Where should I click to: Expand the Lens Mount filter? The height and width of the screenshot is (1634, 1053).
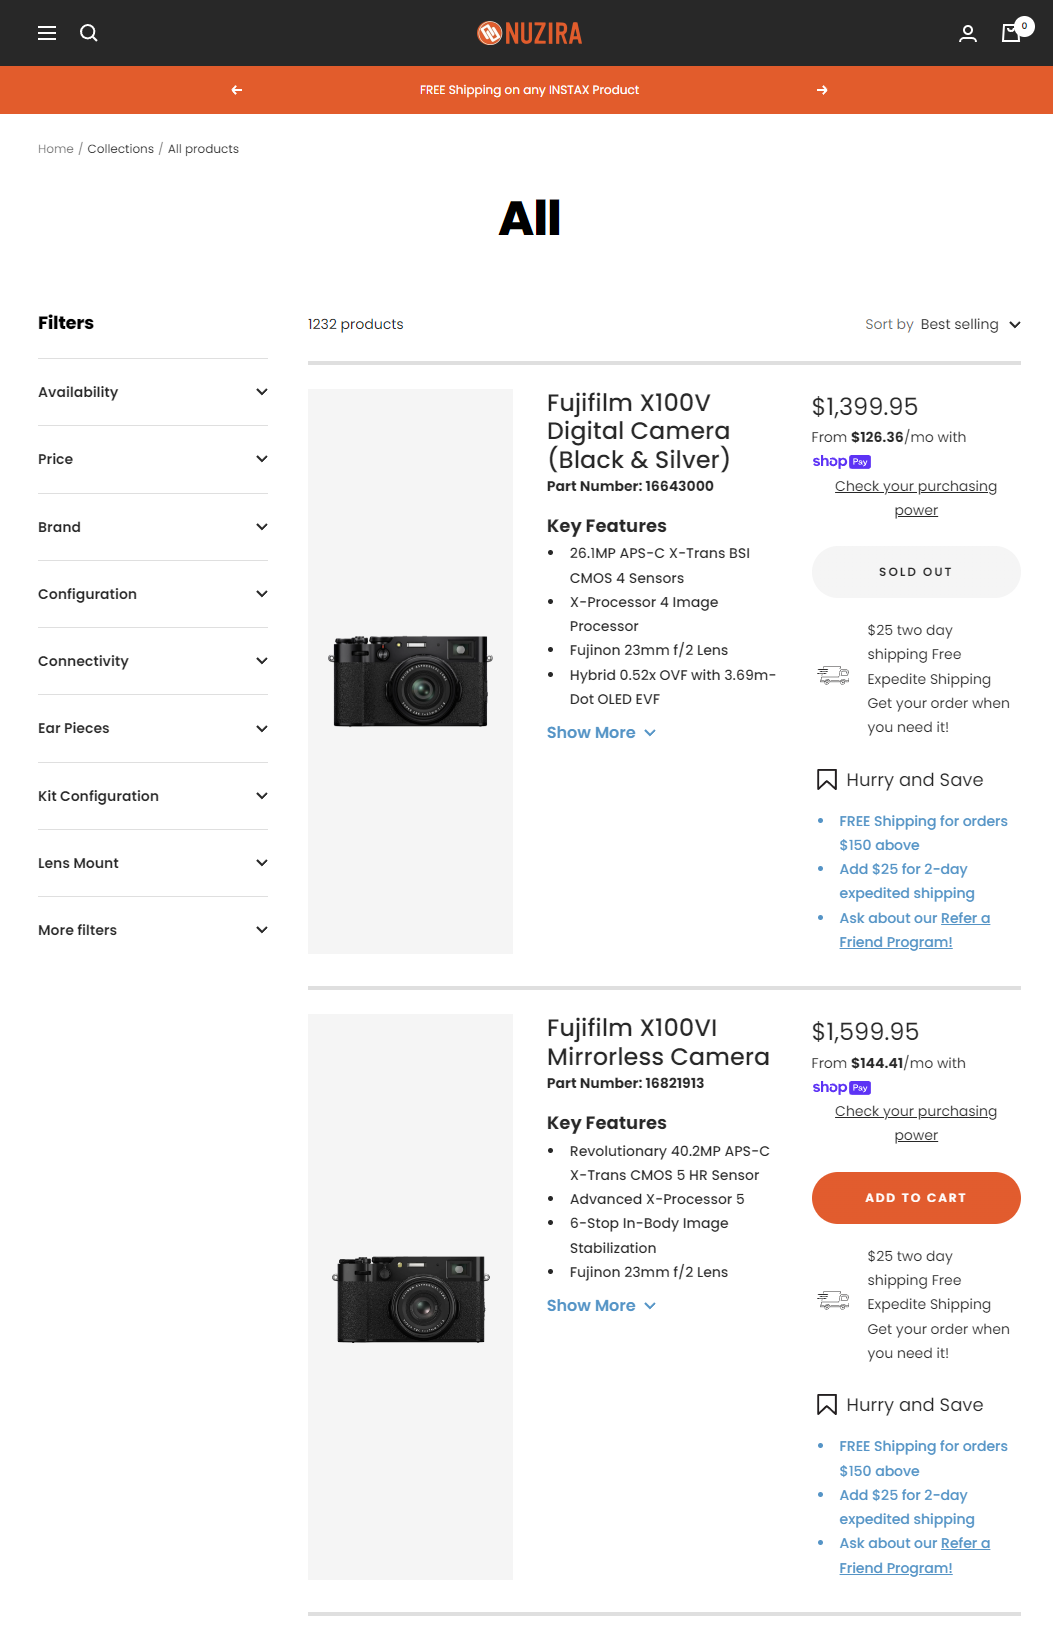[x=153, y=863]
